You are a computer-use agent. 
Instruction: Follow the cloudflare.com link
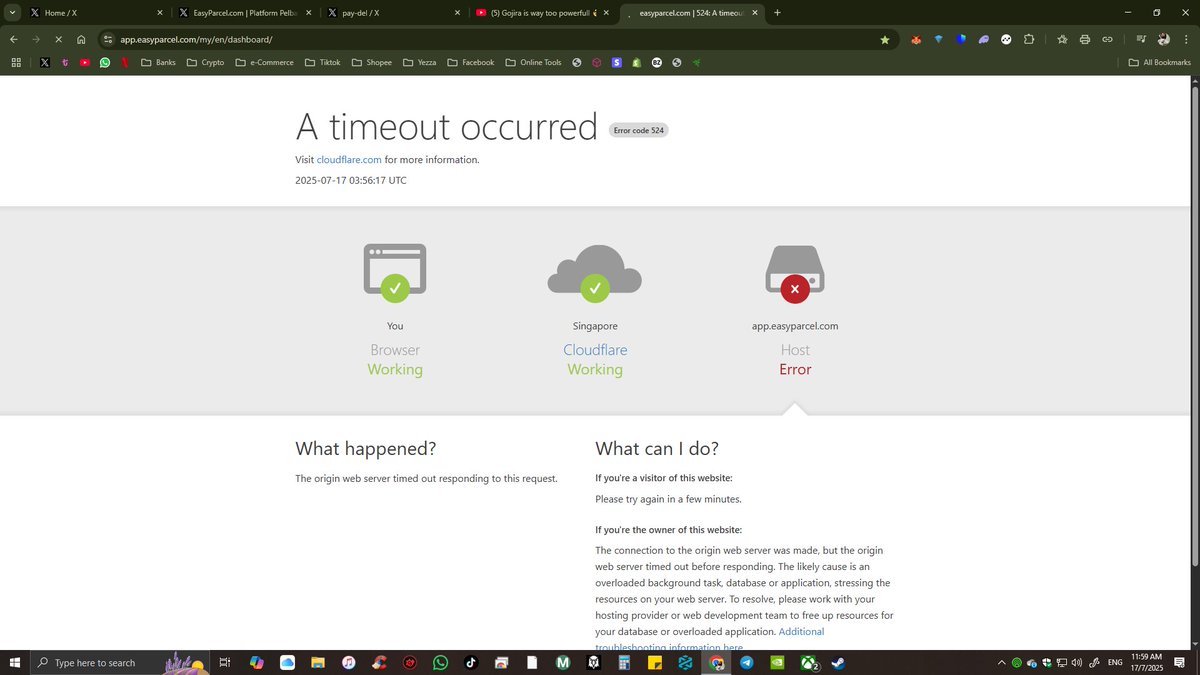349,160
